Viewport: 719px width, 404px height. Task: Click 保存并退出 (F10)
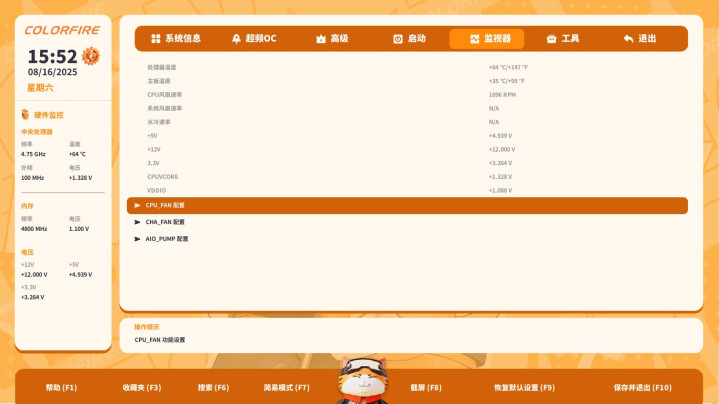coord(642,387)
